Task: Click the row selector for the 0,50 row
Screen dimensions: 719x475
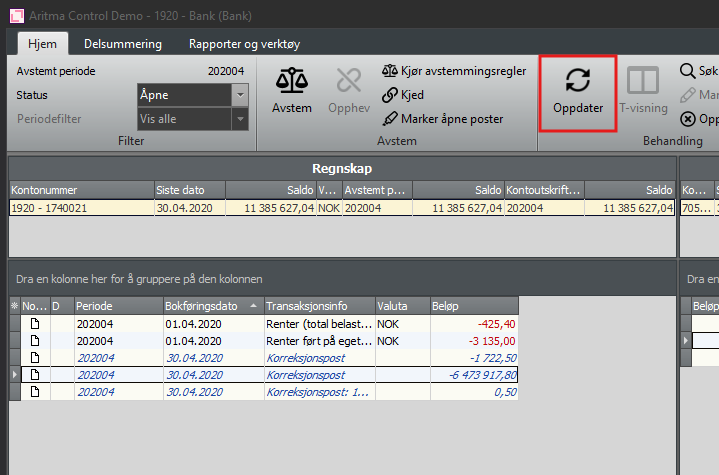Action: [14, 391]
